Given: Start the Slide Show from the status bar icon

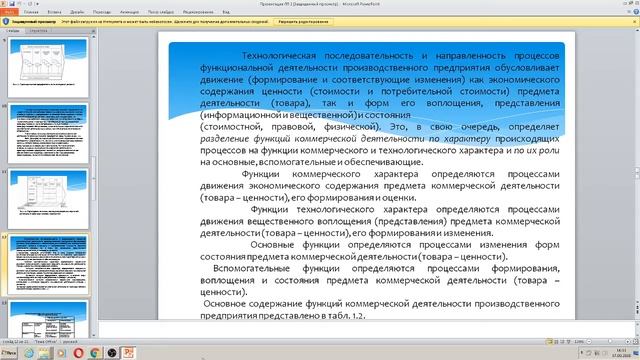Looking at the screenshot, I should pos(568,341).
